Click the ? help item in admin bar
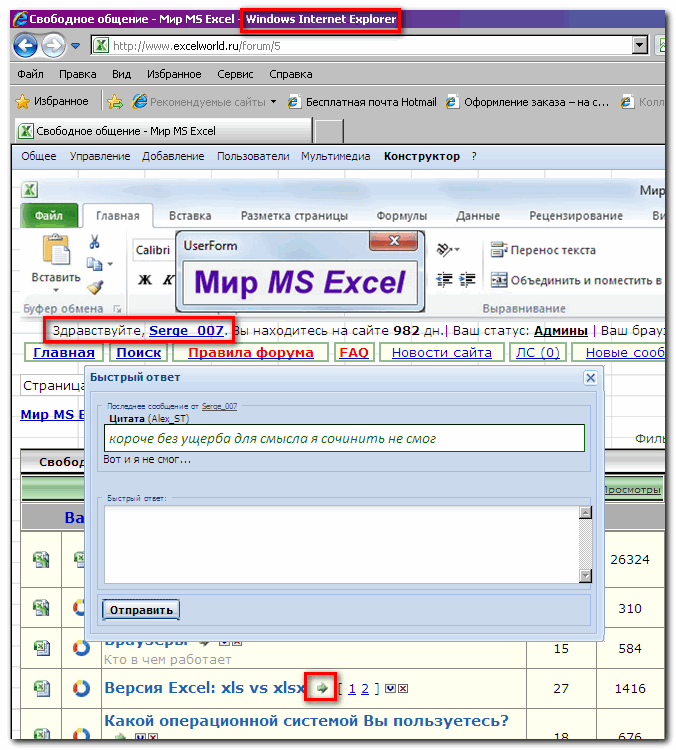The image size is (676, 750). [474, 156]
